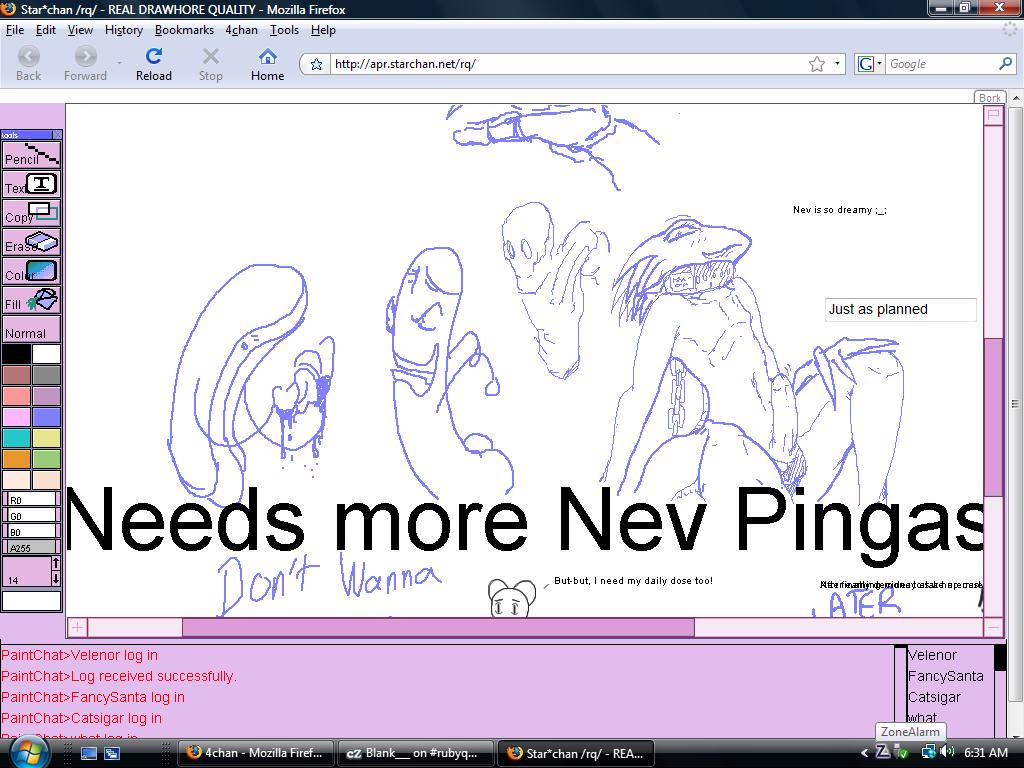Open the Back/Forward history dropdown
The image size is (1024, 768).
tap(119, 64)
